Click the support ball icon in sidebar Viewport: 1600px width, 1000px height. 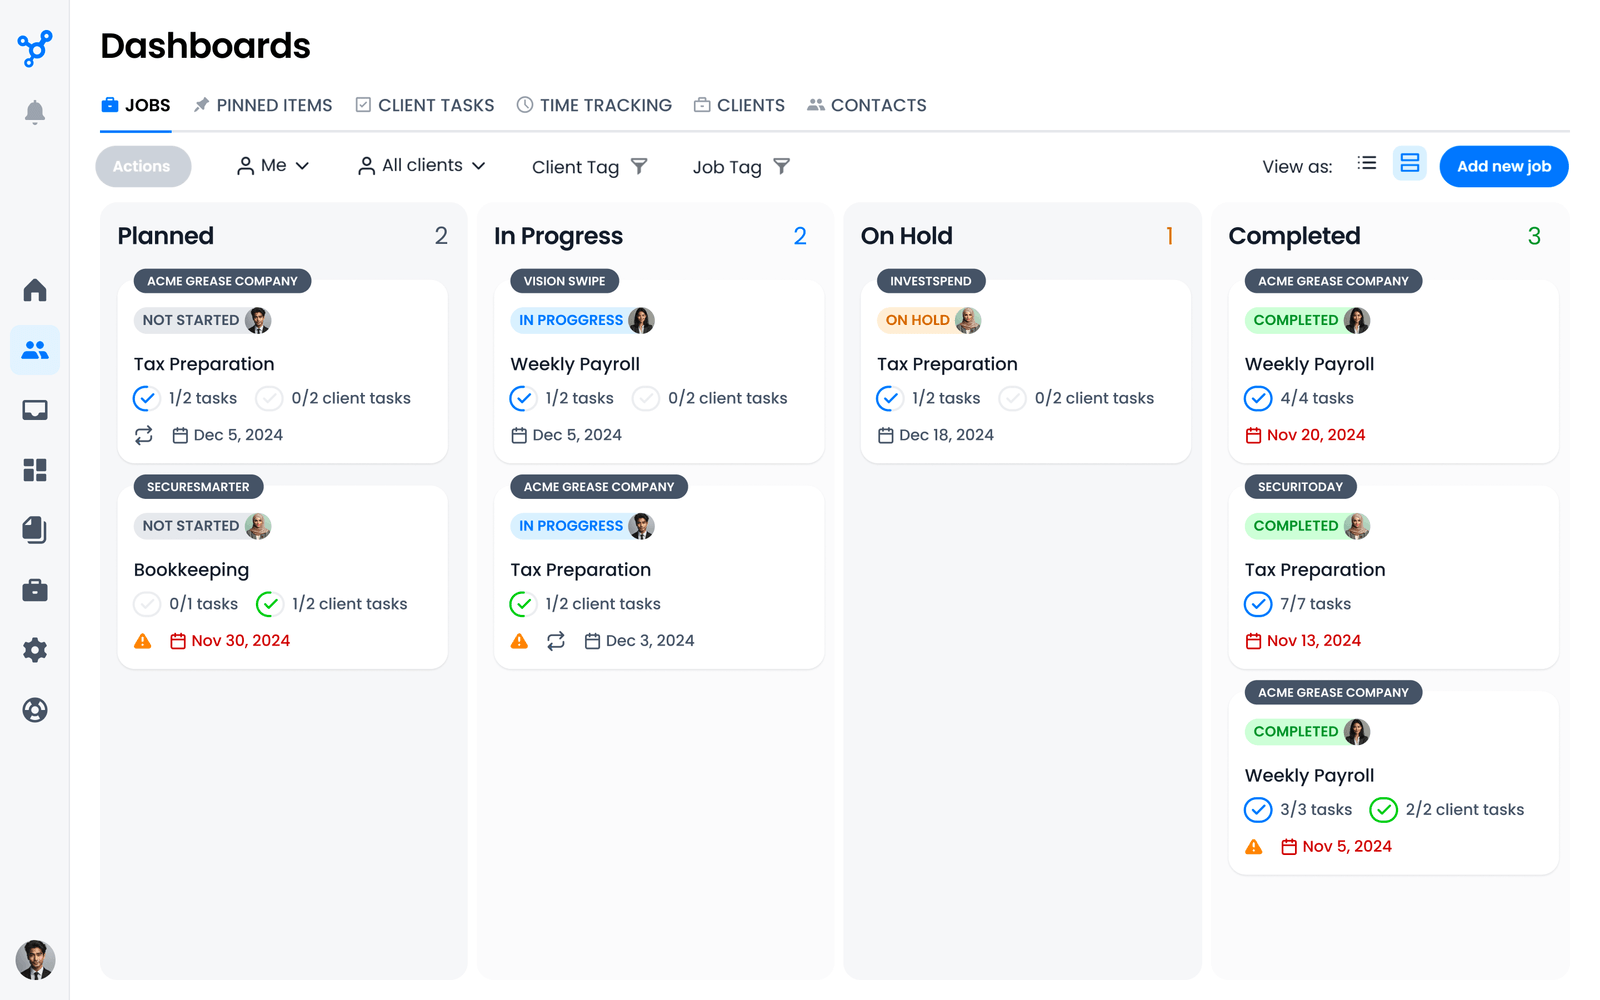click(x=35, y=710)
